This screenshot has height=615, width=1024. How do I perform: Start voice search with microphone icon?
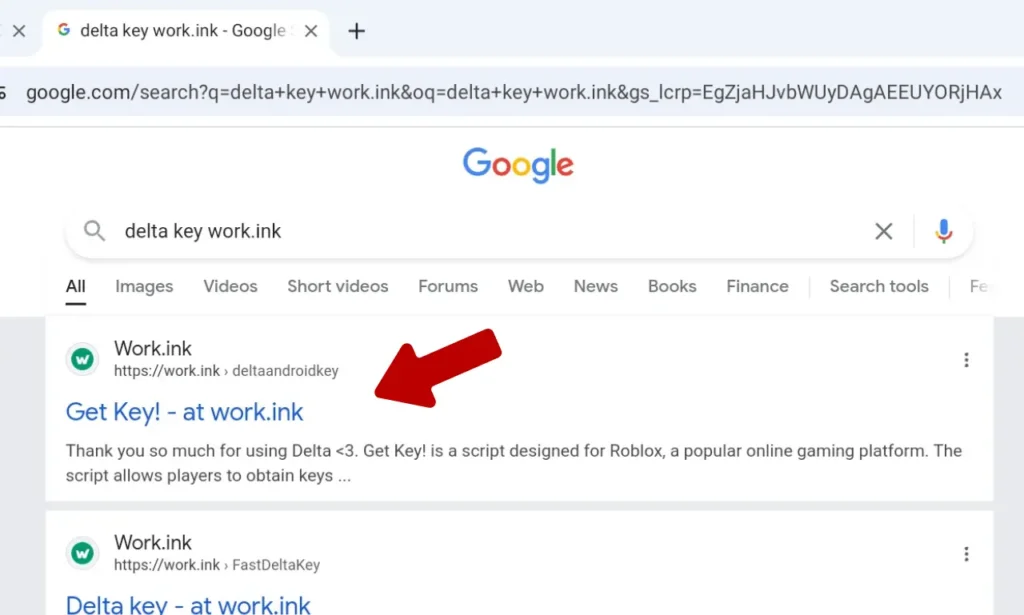(x=943, y=232)
